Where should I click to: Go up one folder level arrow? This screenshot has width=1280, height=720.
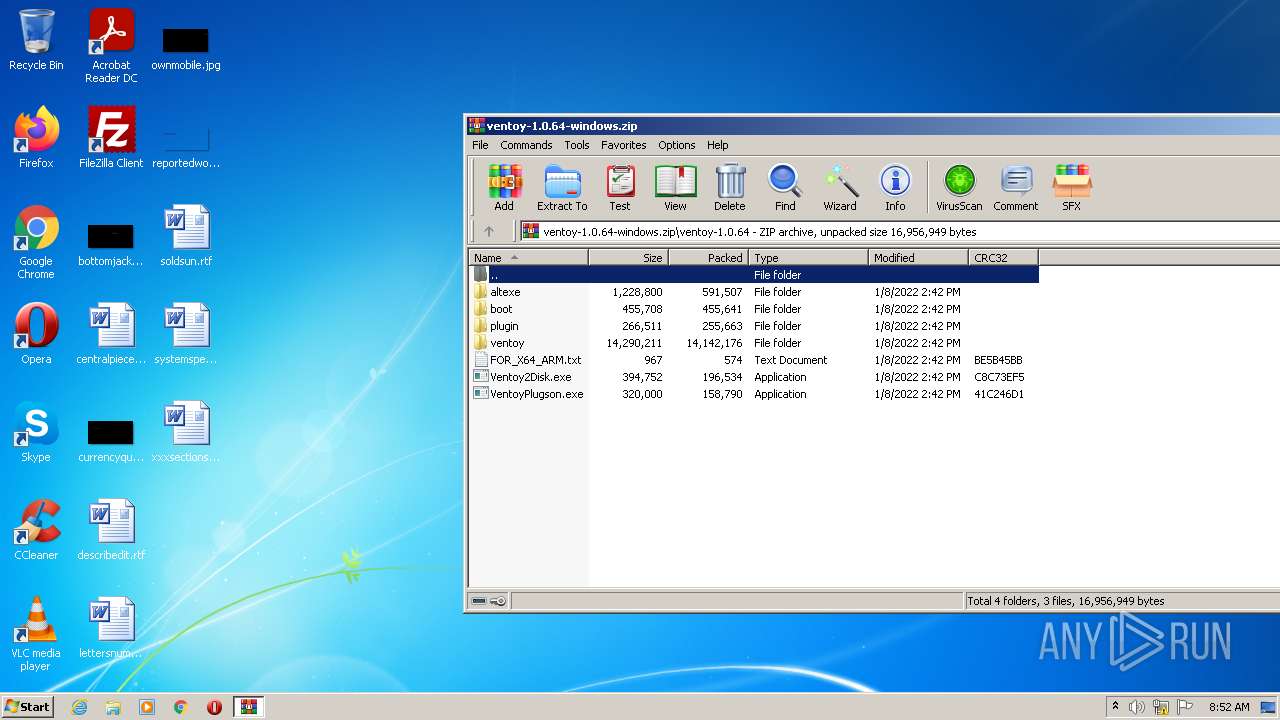click(489, 231)
